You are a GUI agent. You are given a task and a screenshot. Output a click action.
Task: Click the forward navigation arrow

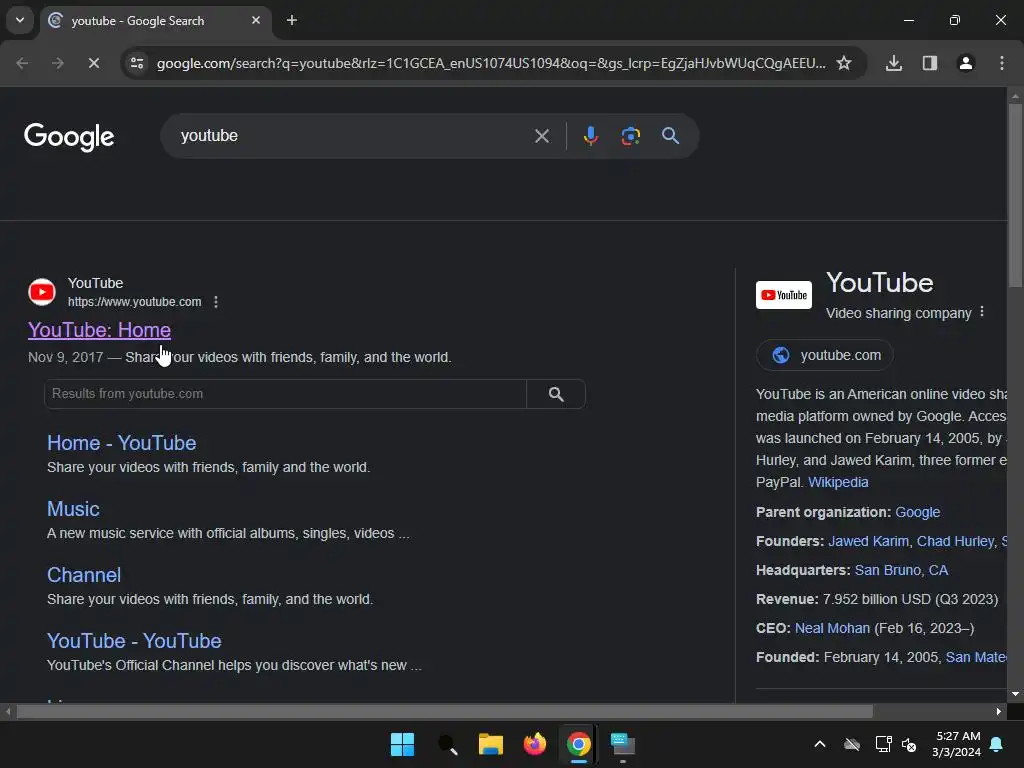coord(57,63)
